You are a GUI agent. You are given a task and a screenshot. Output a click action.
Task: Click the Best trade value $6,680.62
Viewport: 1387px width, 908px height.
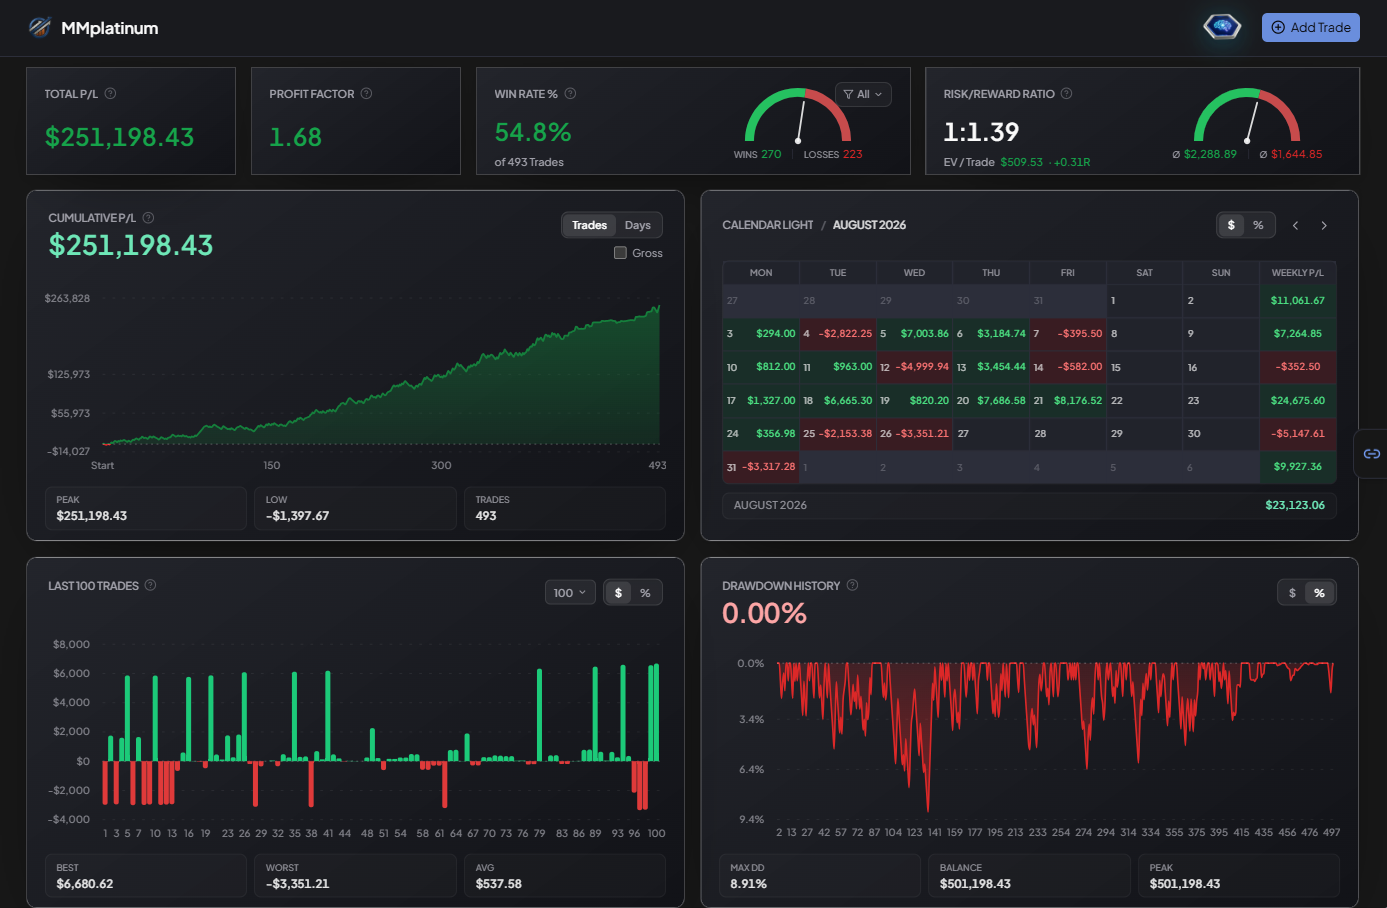(x=85, y=884)
